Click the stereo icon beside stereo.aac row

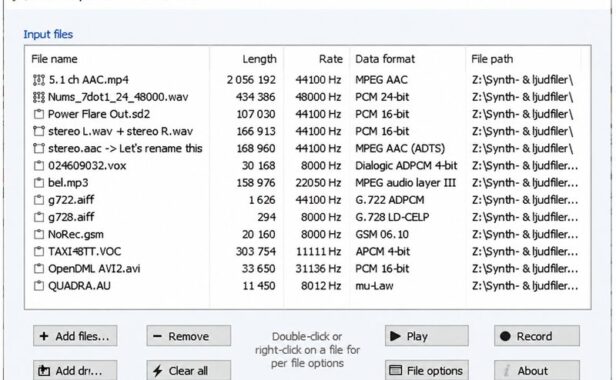[x=38, y=149]
